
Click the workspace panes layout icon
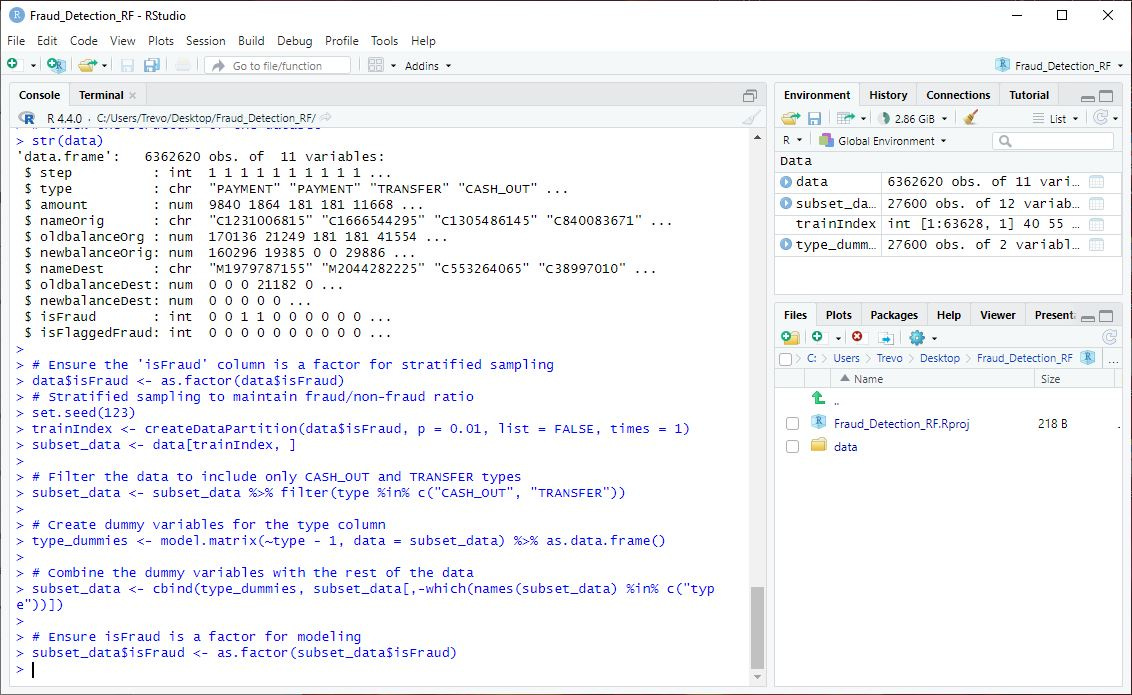tap(375, 65)
